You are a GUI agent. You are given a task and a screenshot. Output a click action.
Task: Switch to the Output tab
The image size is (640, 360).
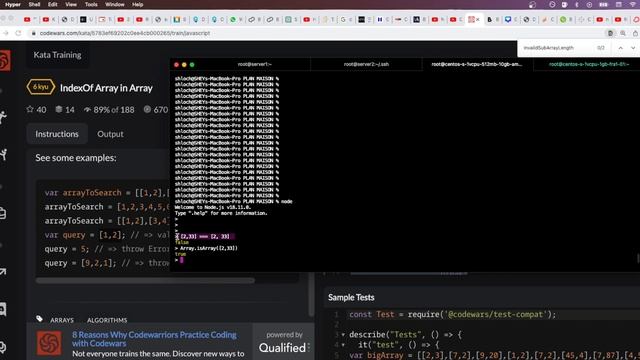click(x=110, y=134)
